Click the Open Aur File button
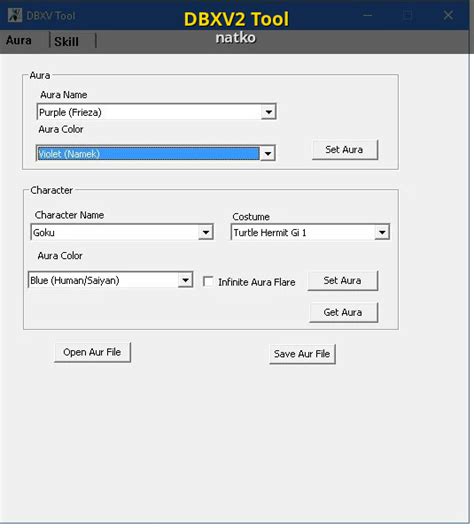 coord(92,352)
